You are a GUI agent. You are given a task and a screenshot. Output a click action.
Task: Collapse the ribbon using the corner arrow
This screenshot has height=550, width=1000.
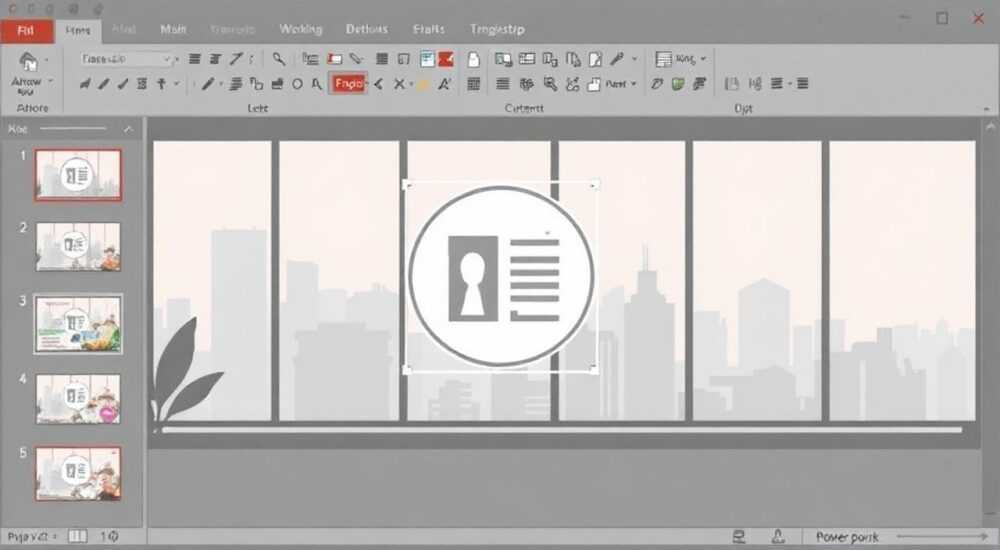[x=987, y=109]
